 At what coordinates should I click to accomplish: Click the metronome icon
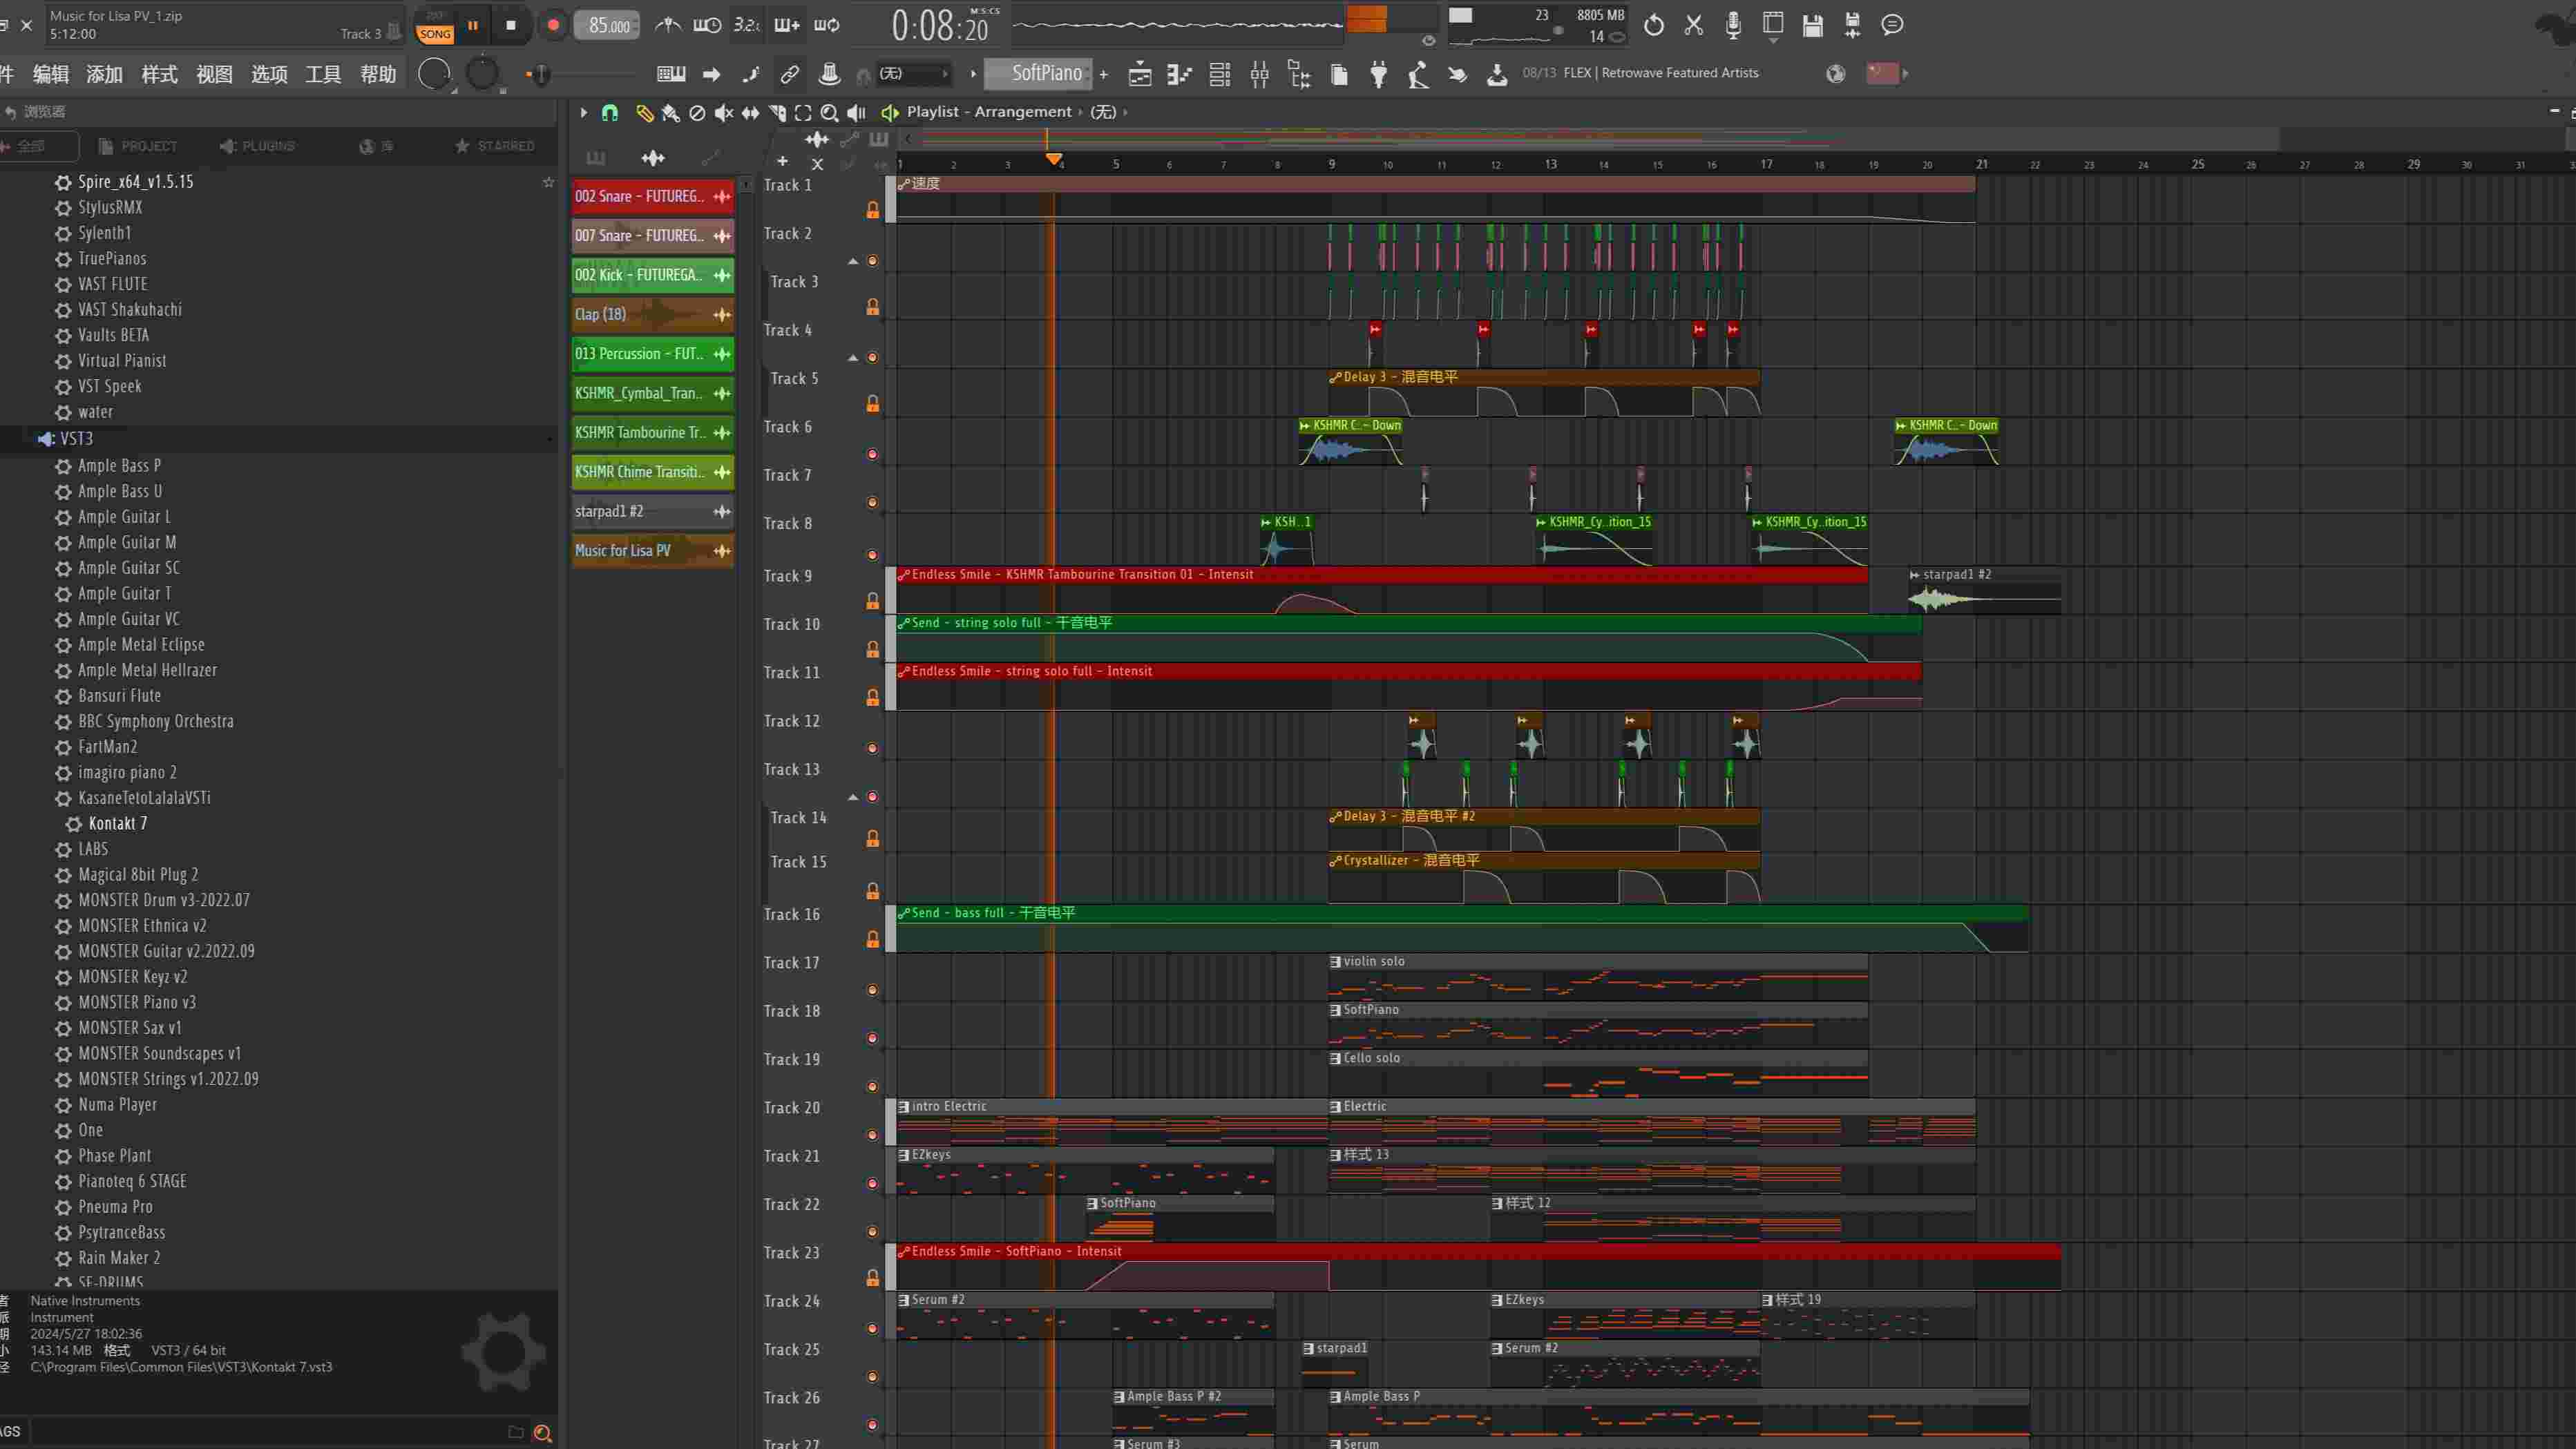pyautogui.click(x=668, y=25)
